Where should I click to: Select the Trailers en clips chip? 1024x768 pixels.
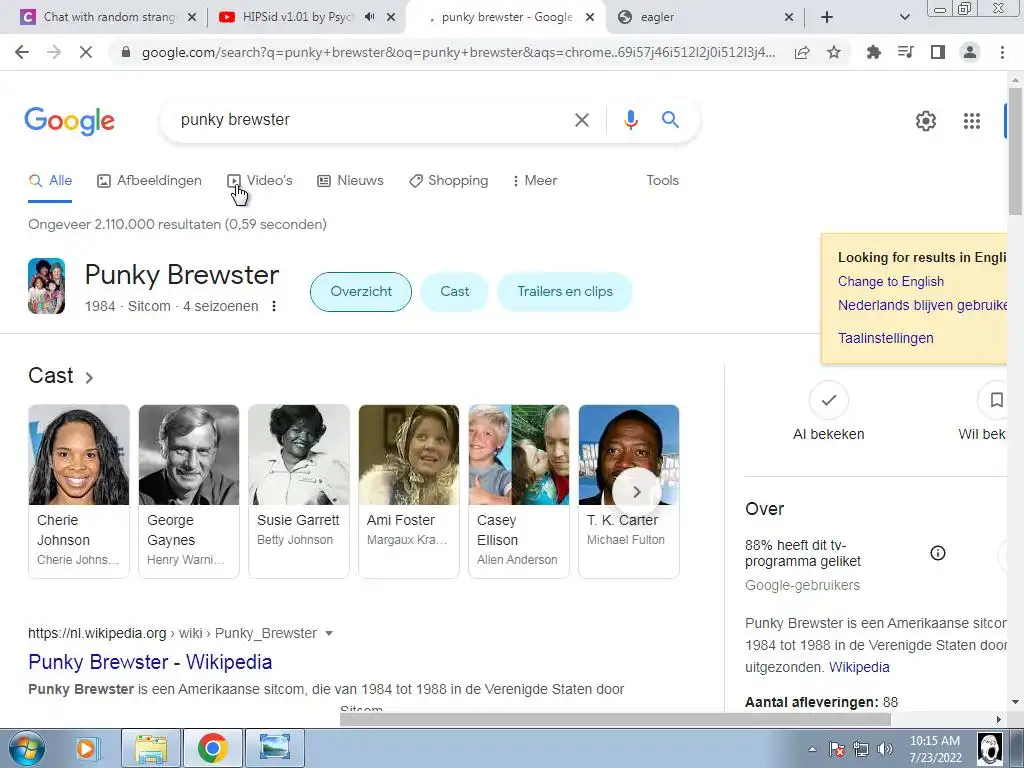[x=565, y=292]
